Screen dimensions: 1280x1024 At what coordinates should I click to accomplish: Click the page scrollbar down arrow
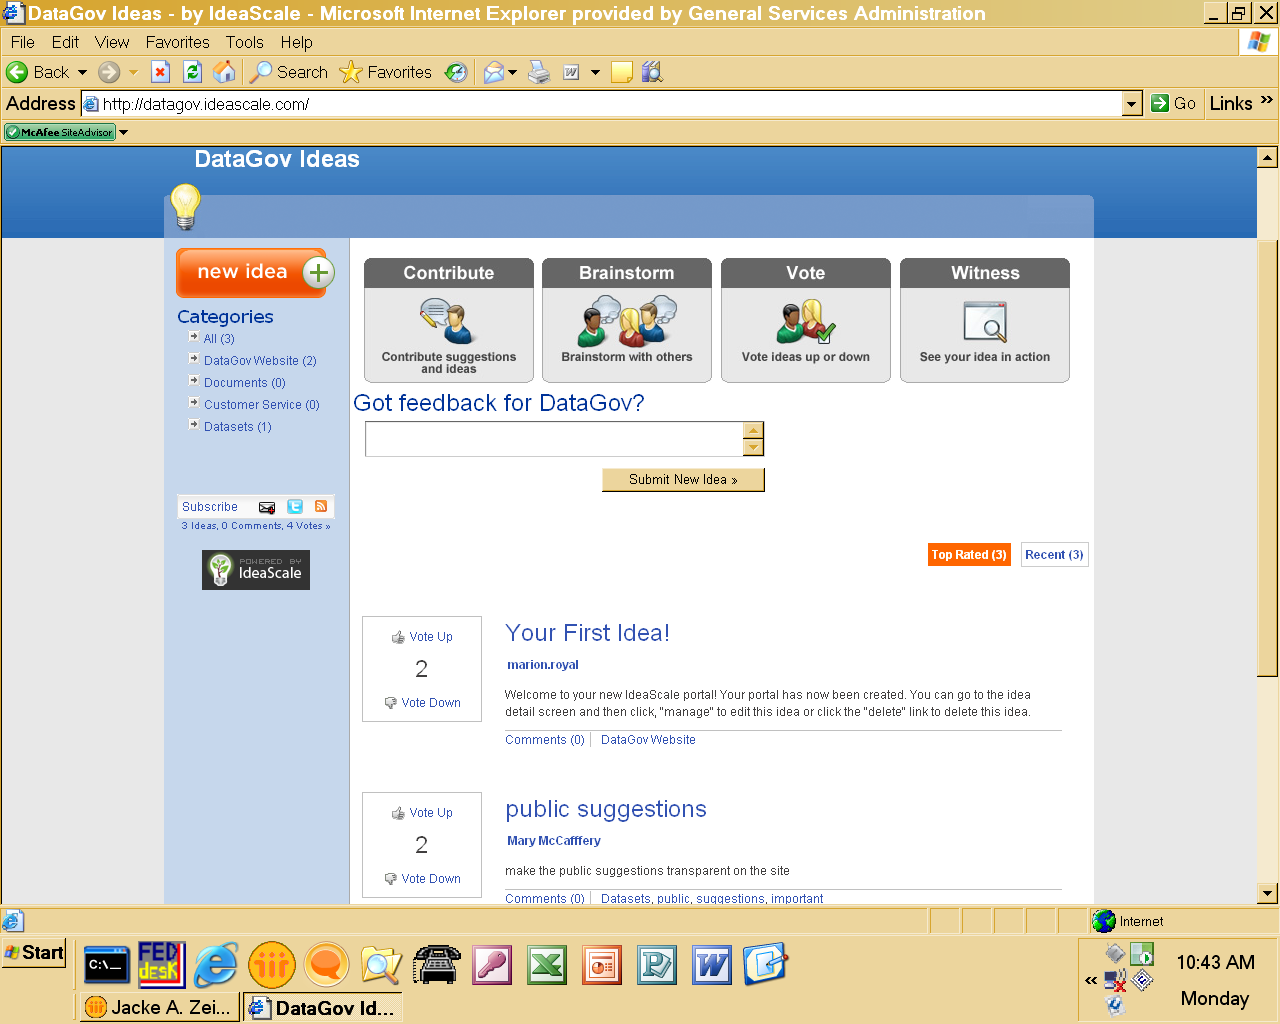point(1267,893)
